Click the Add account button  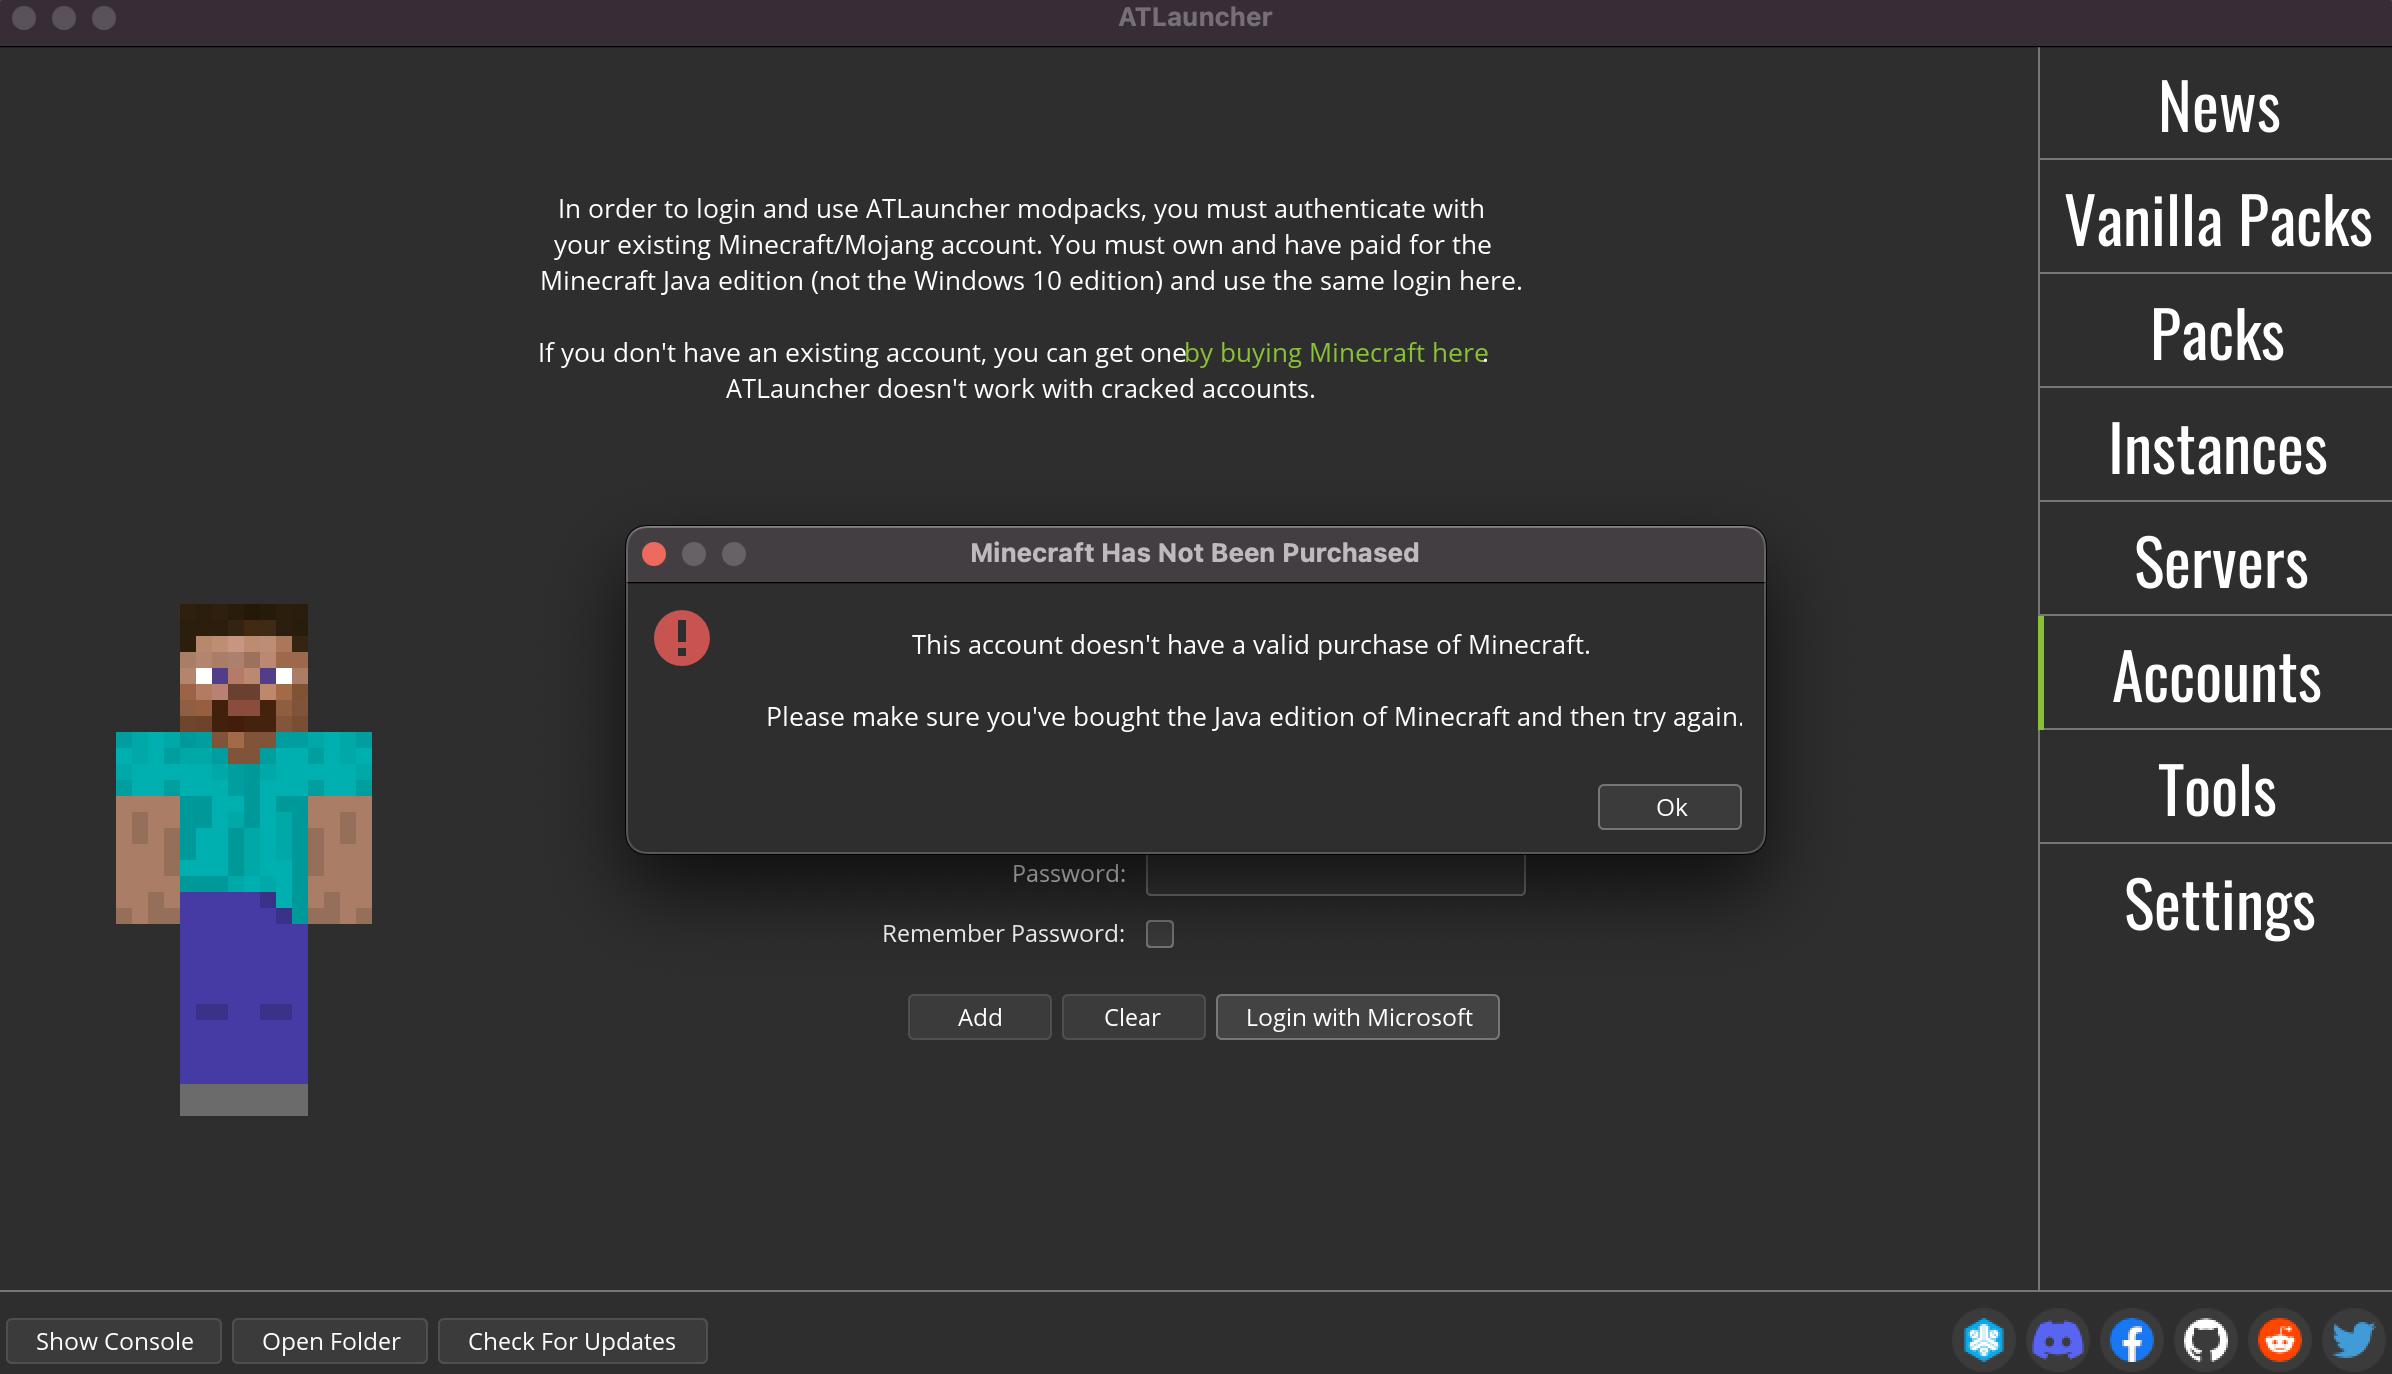point(980,1017)
